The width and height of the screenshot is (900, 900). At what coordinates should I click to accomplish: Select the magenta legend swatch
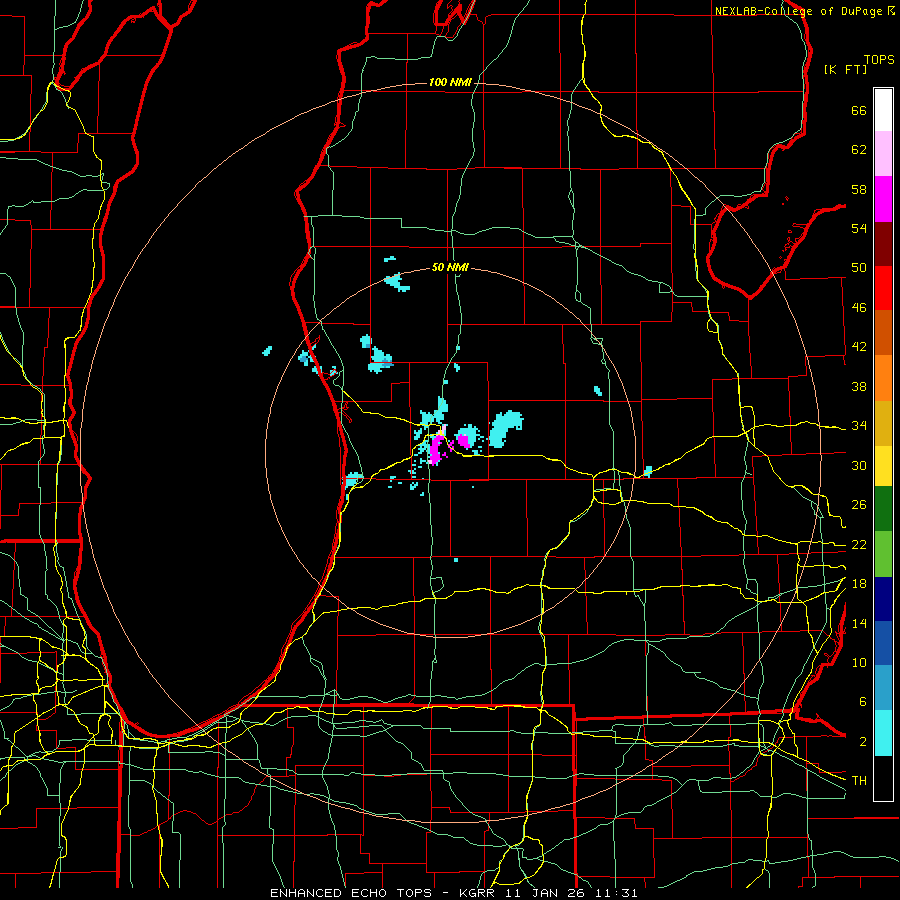click(x=883, y=199)
